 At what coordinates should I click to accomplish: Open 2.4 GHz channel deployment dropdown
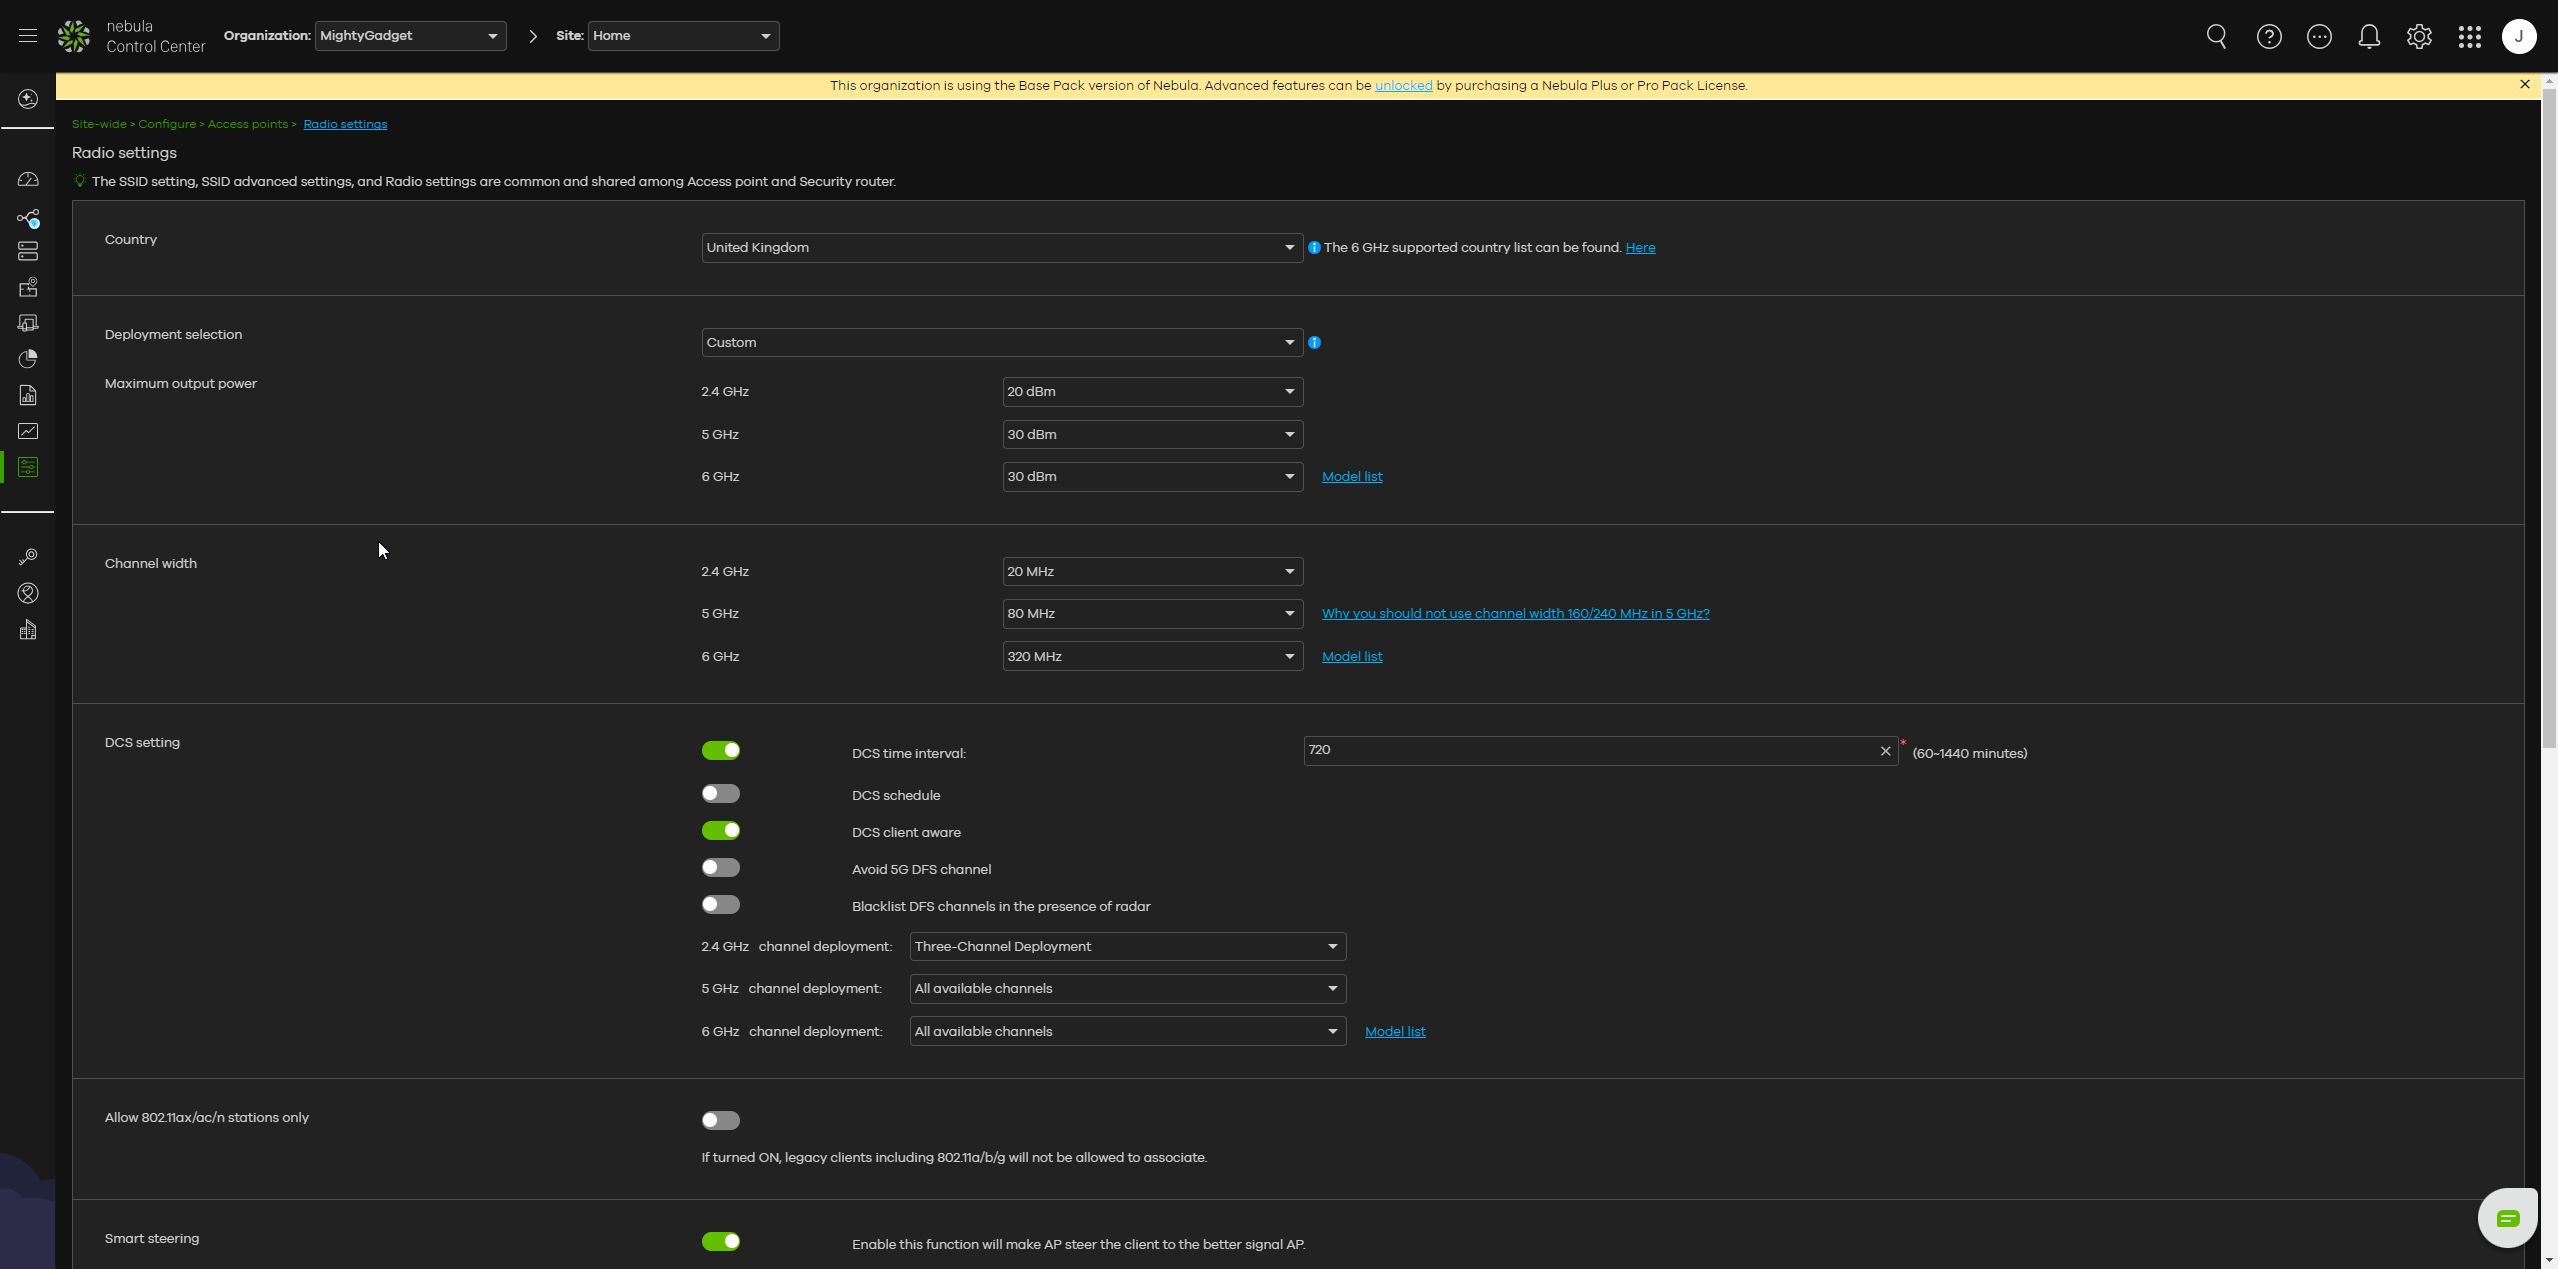1127,947
